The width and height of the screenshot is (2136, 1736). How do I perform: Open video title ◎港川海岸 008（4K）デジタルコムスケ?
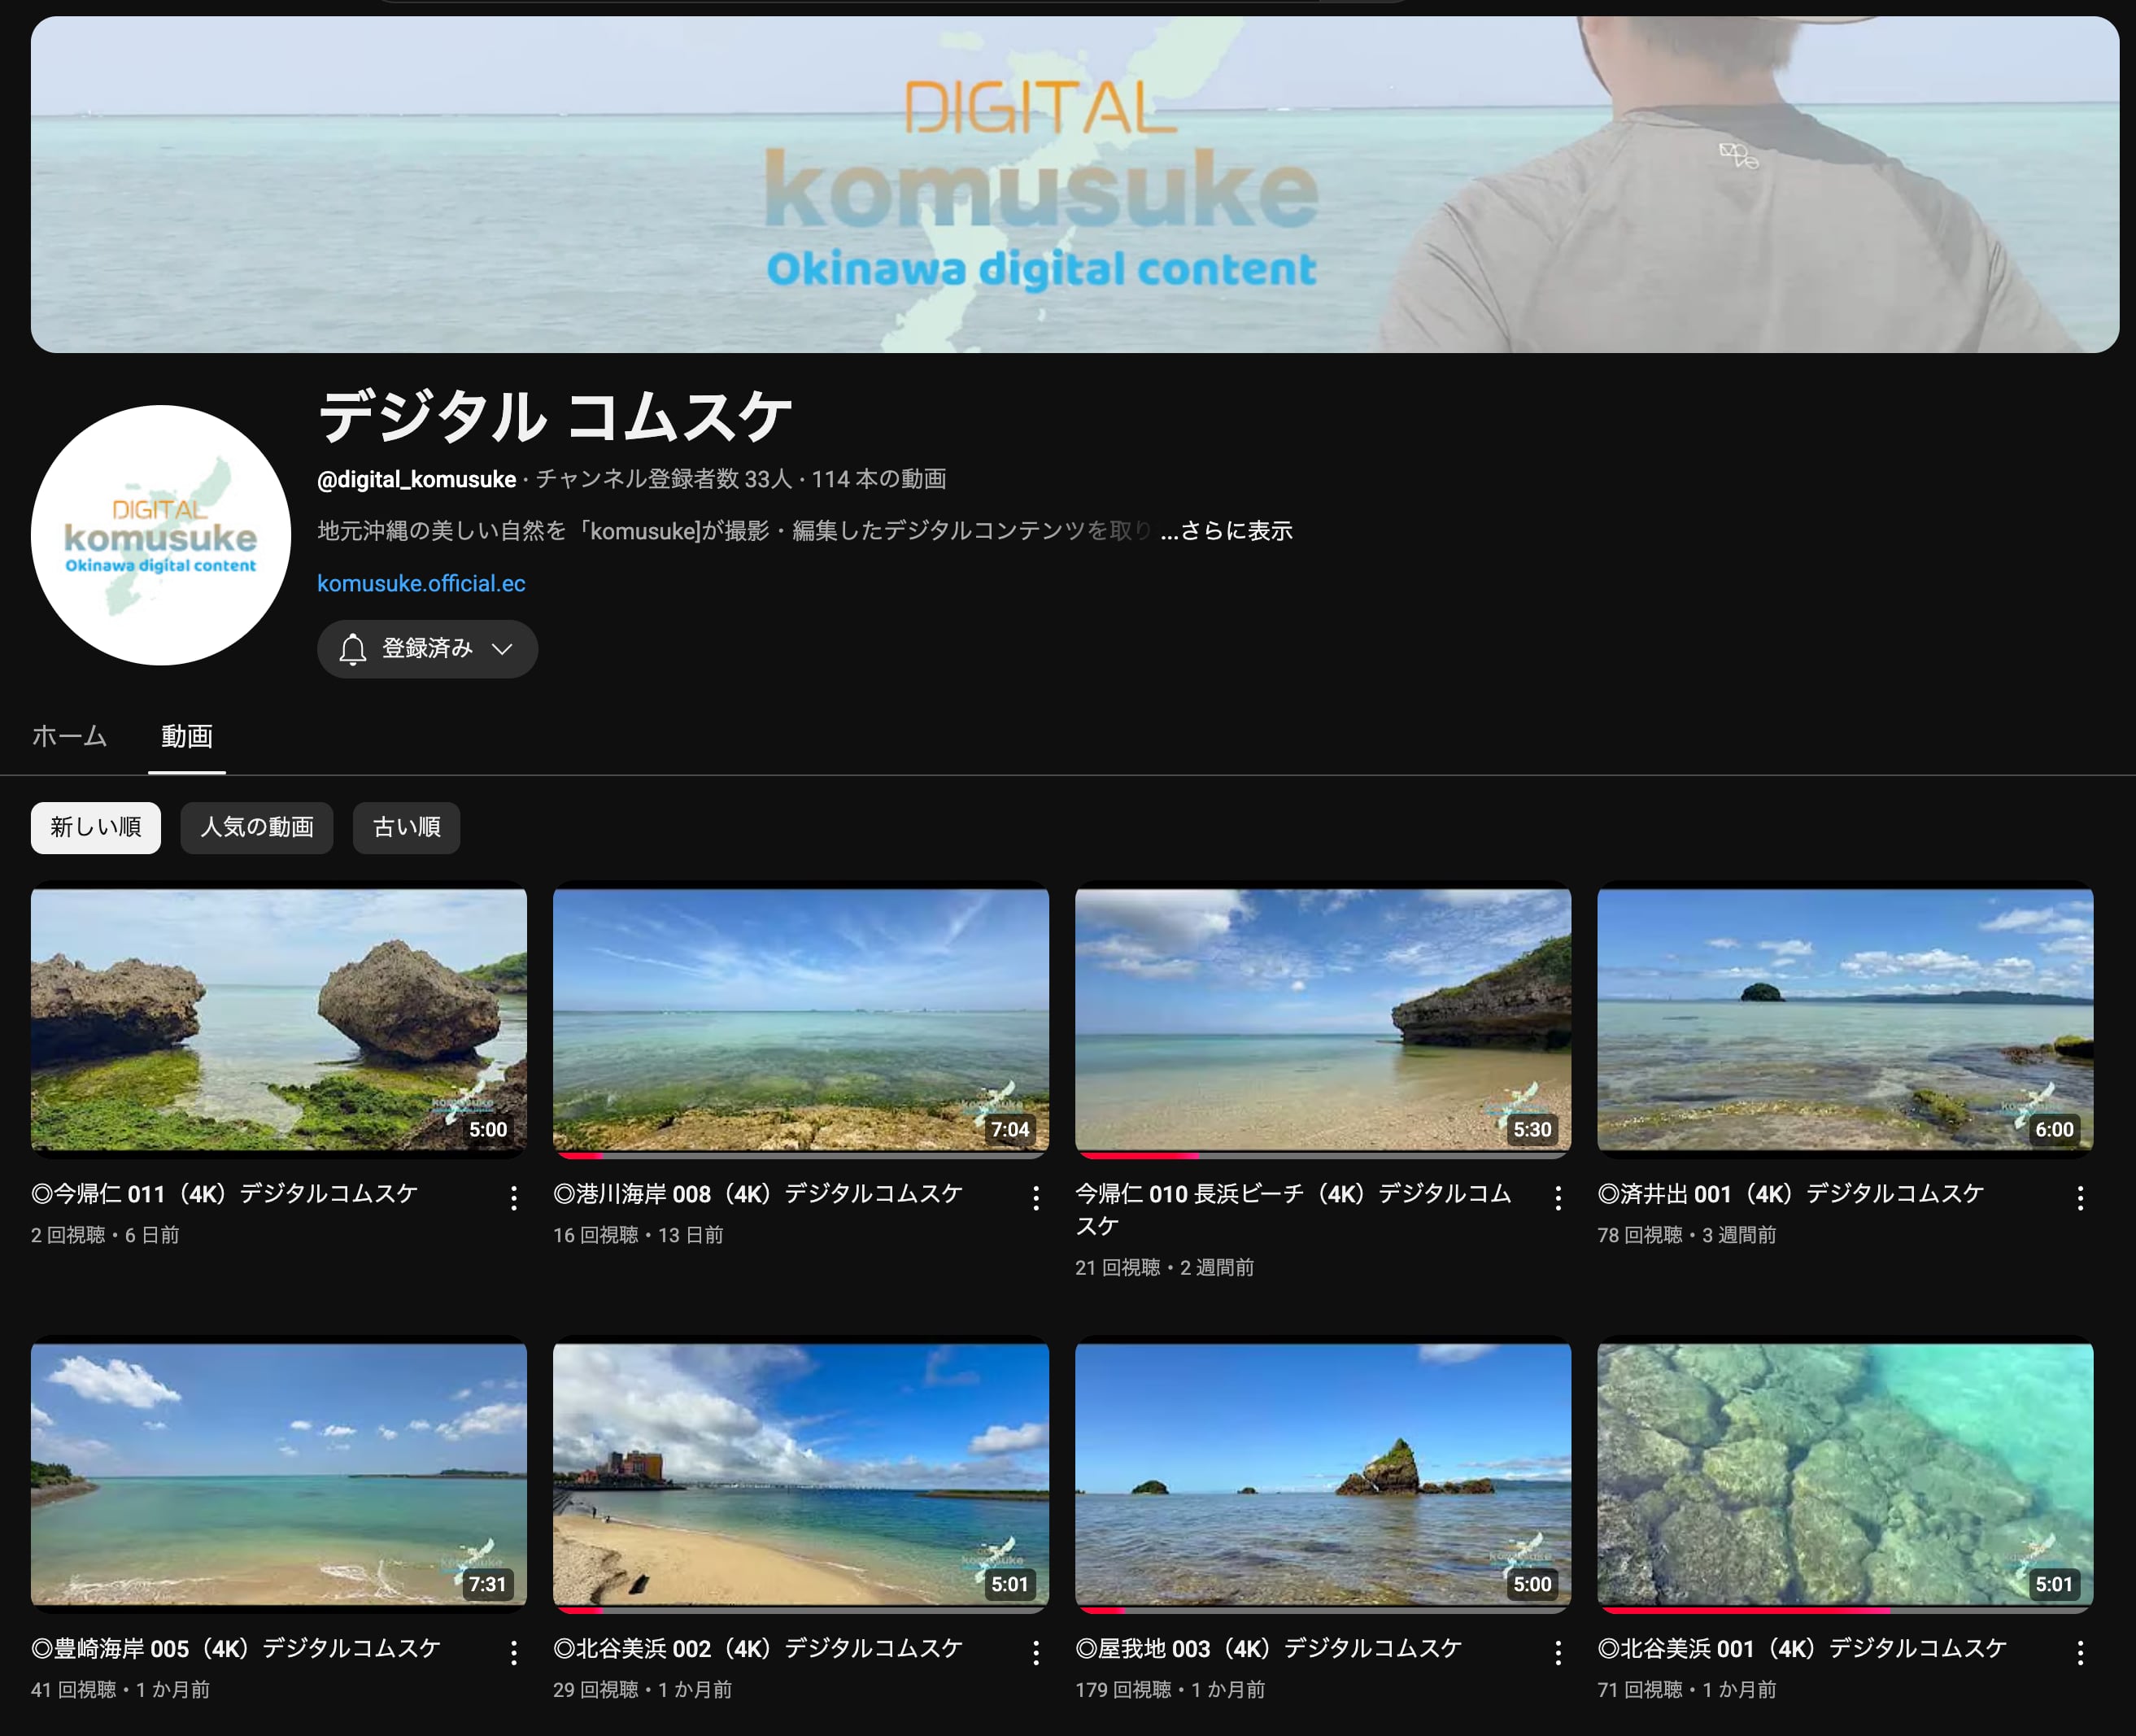point(758,1193)
